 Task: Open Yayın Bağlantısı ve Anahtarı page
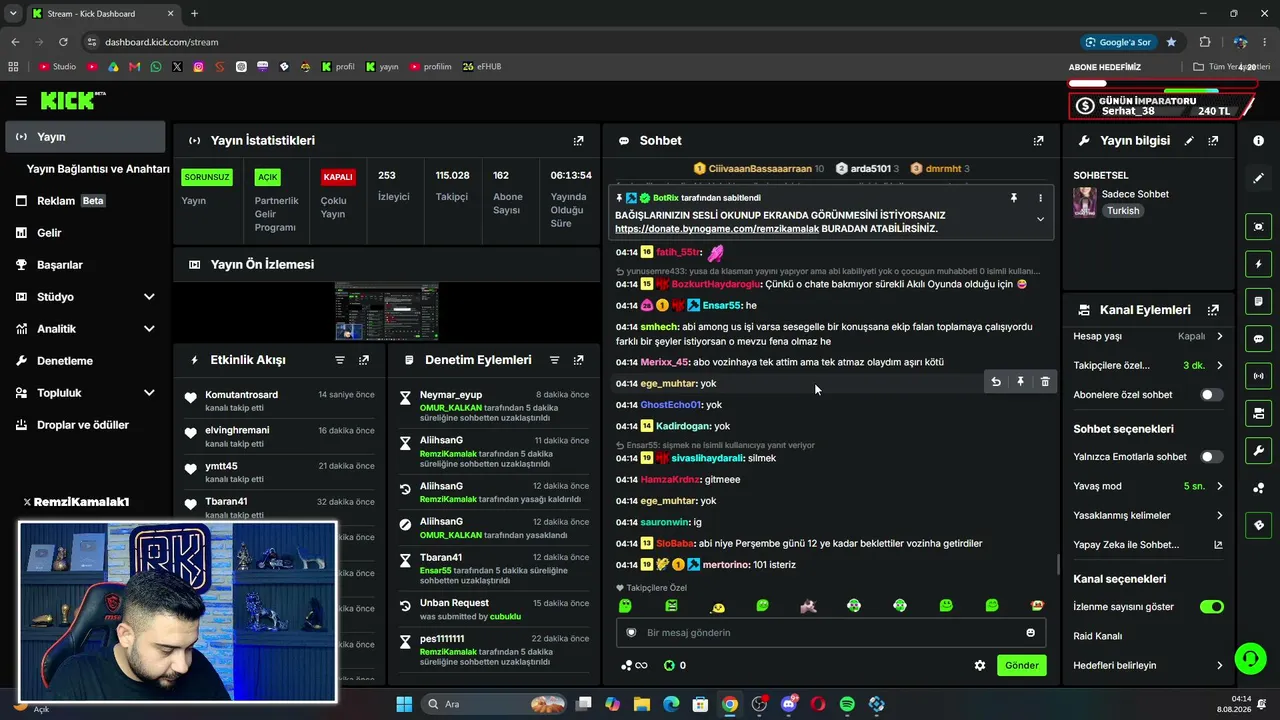[x=98, y=169]
